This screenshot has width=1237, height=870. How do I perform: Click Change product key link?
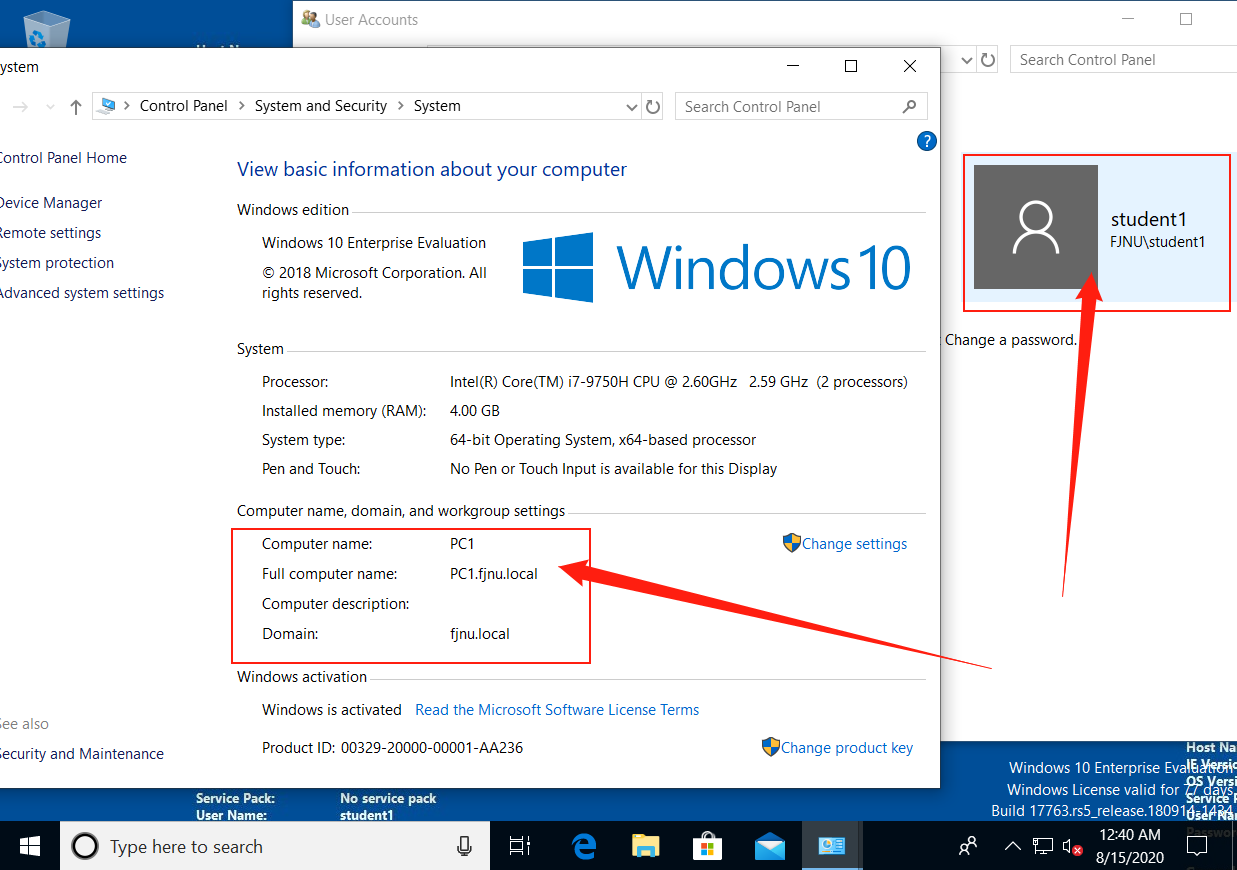tap(837, 748)
